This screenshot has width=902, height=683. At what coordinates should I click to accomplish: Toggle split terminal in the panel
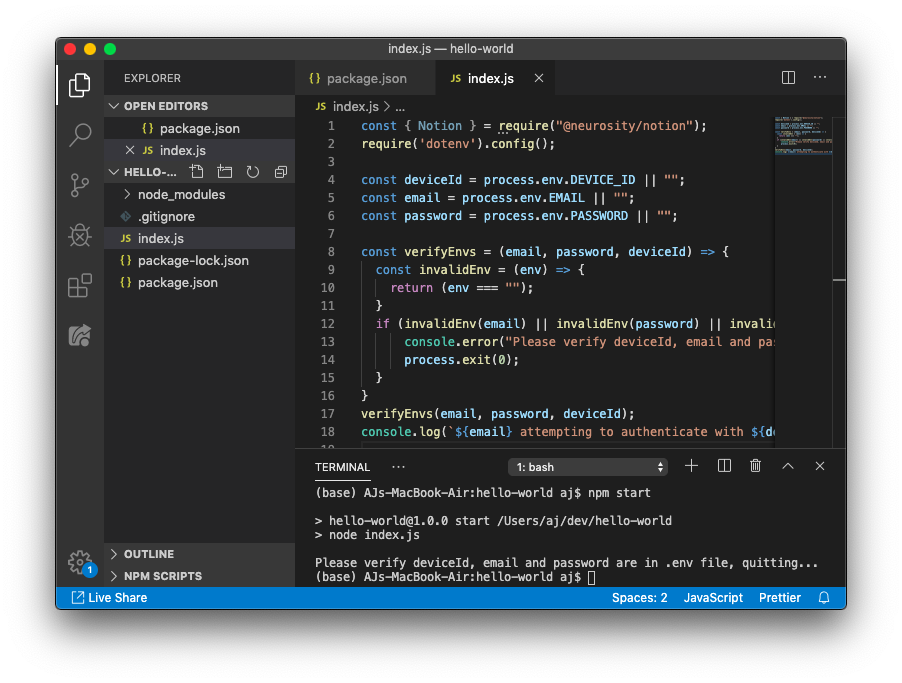click(x=724, y=466)
